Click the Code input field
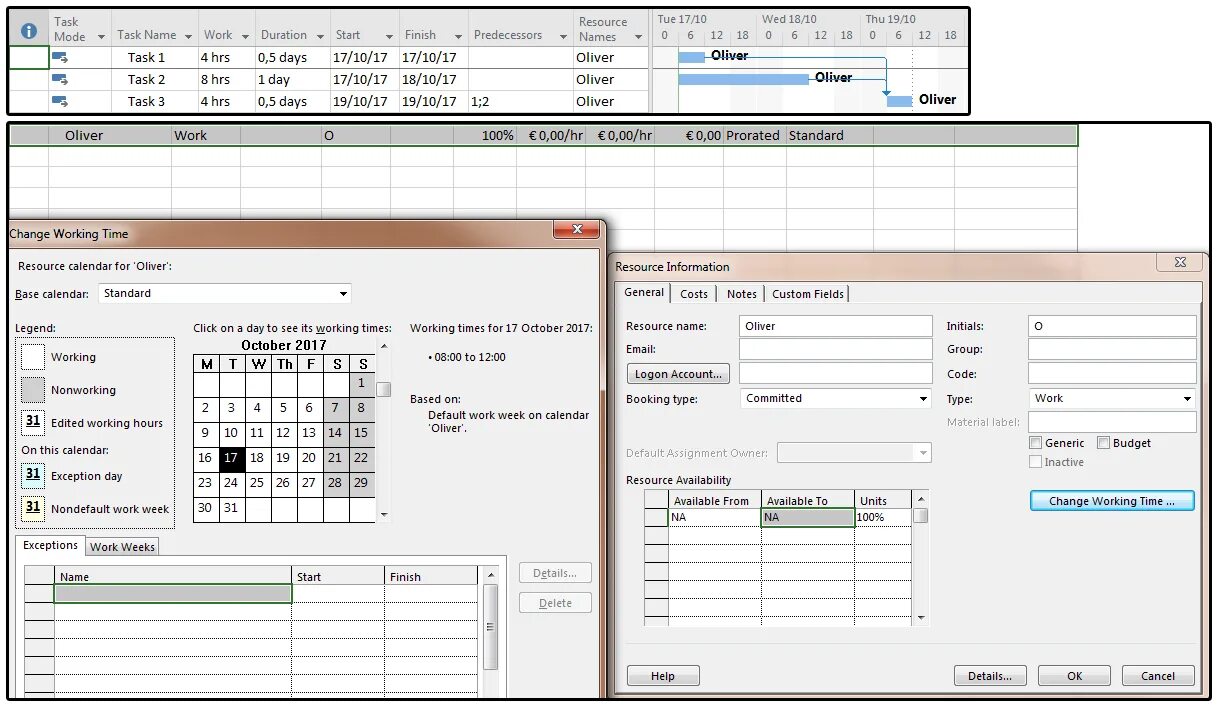The image size is (1222, 712). [1112, 374]
